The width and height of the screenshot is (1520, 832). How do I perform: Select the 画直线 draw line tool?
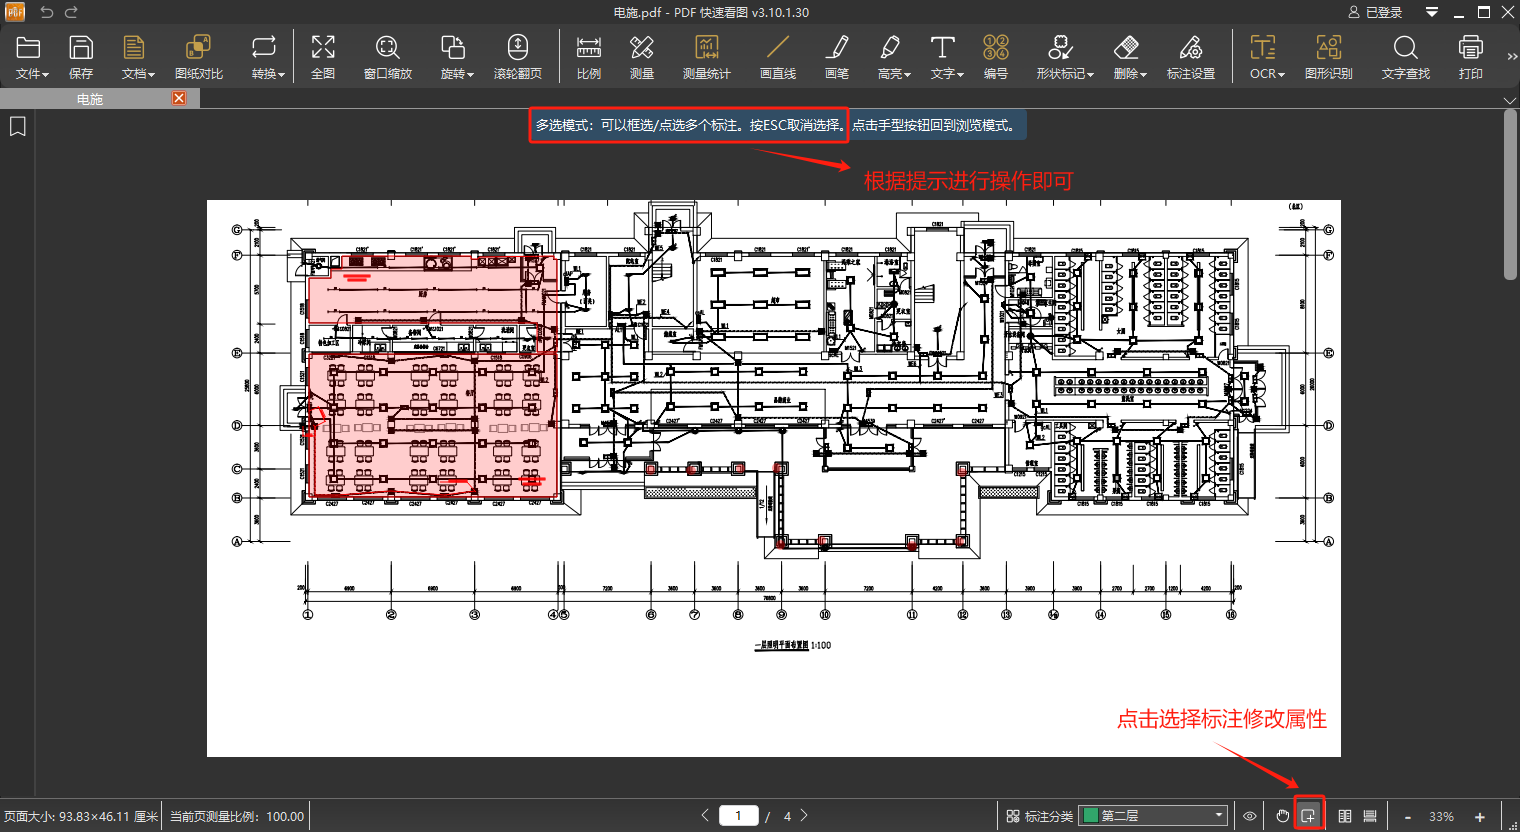point(778,57)
